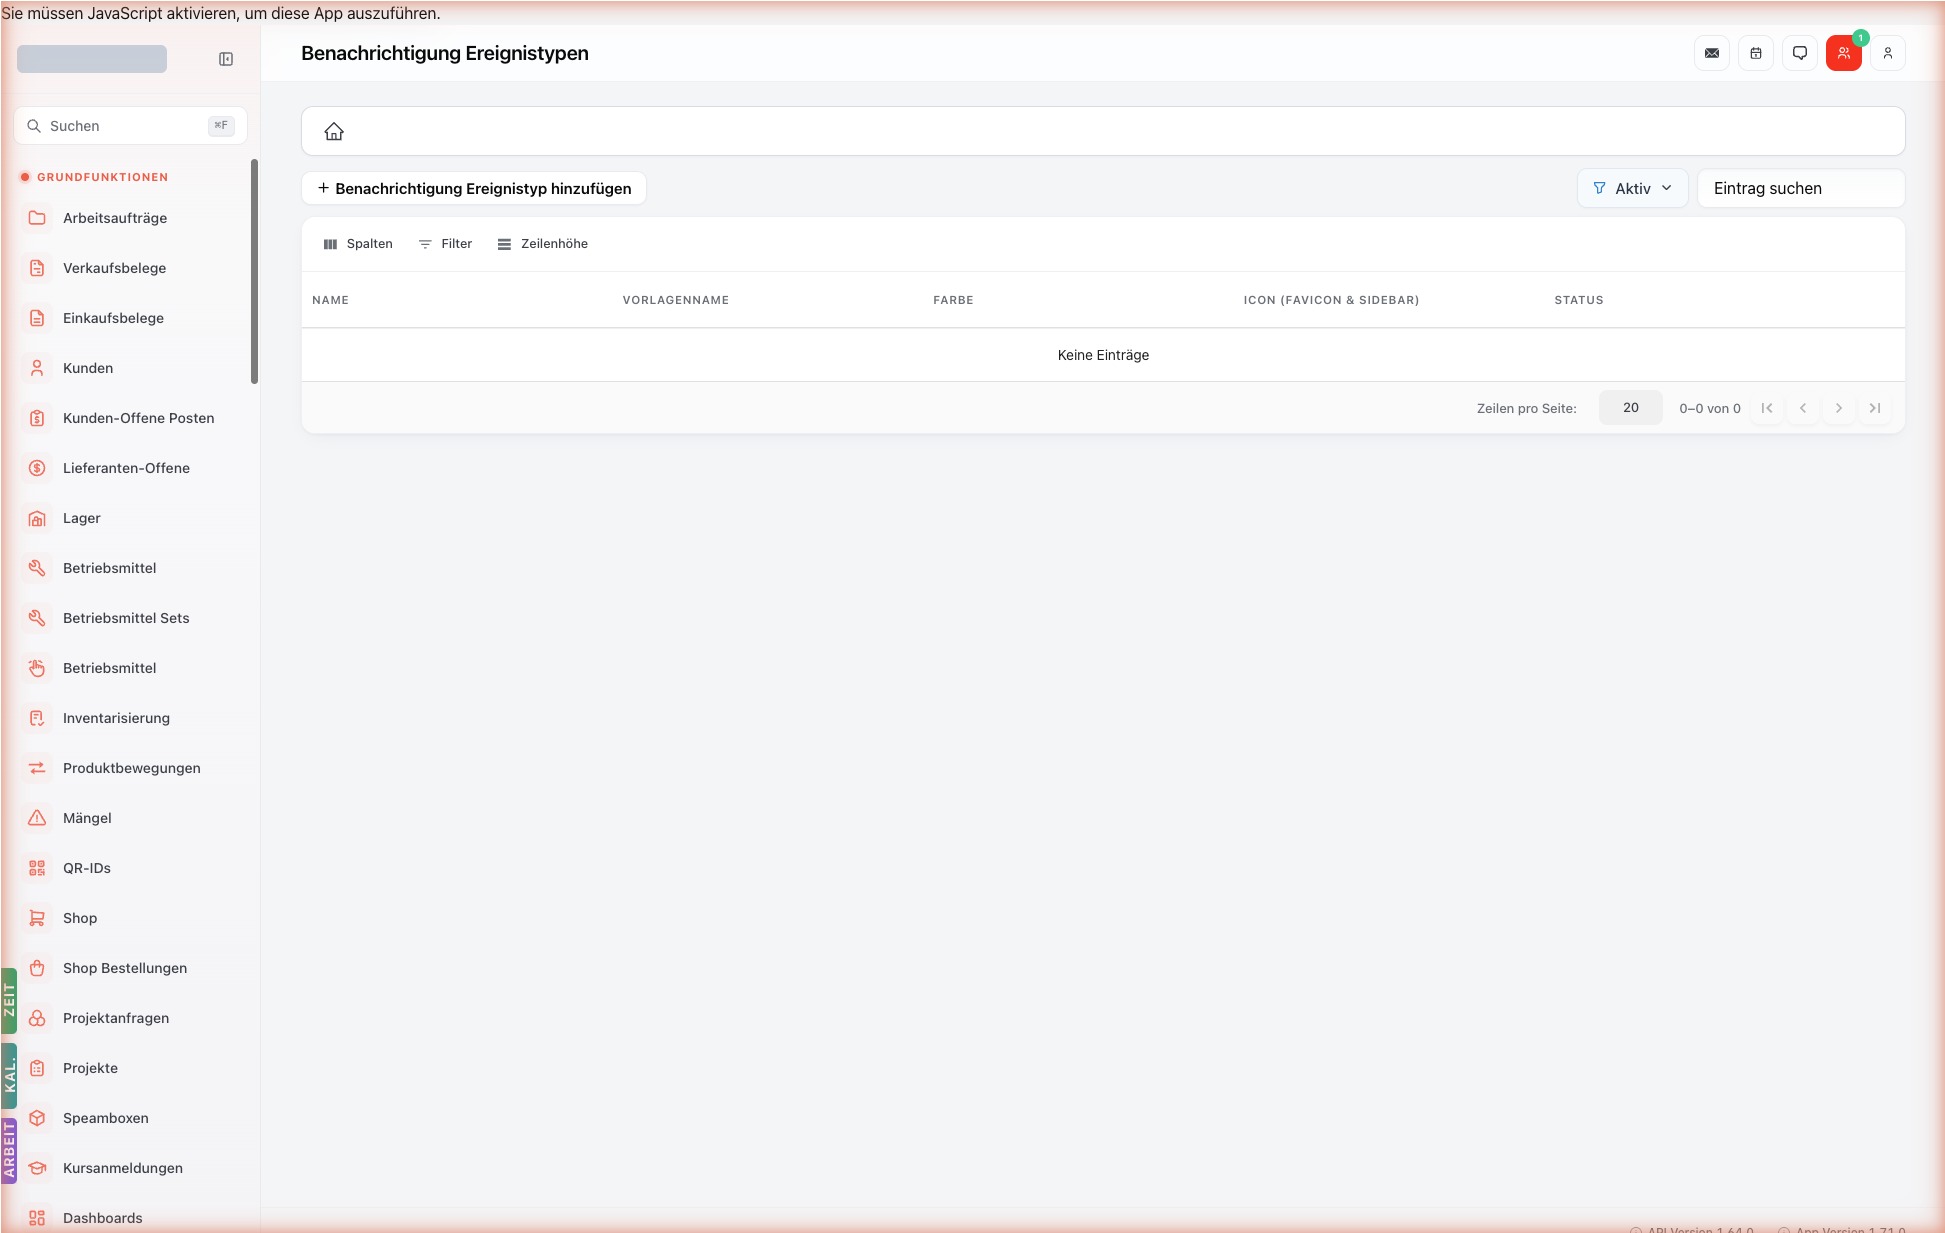Click the sidebar vertical scrollbar

click(254, 271)
